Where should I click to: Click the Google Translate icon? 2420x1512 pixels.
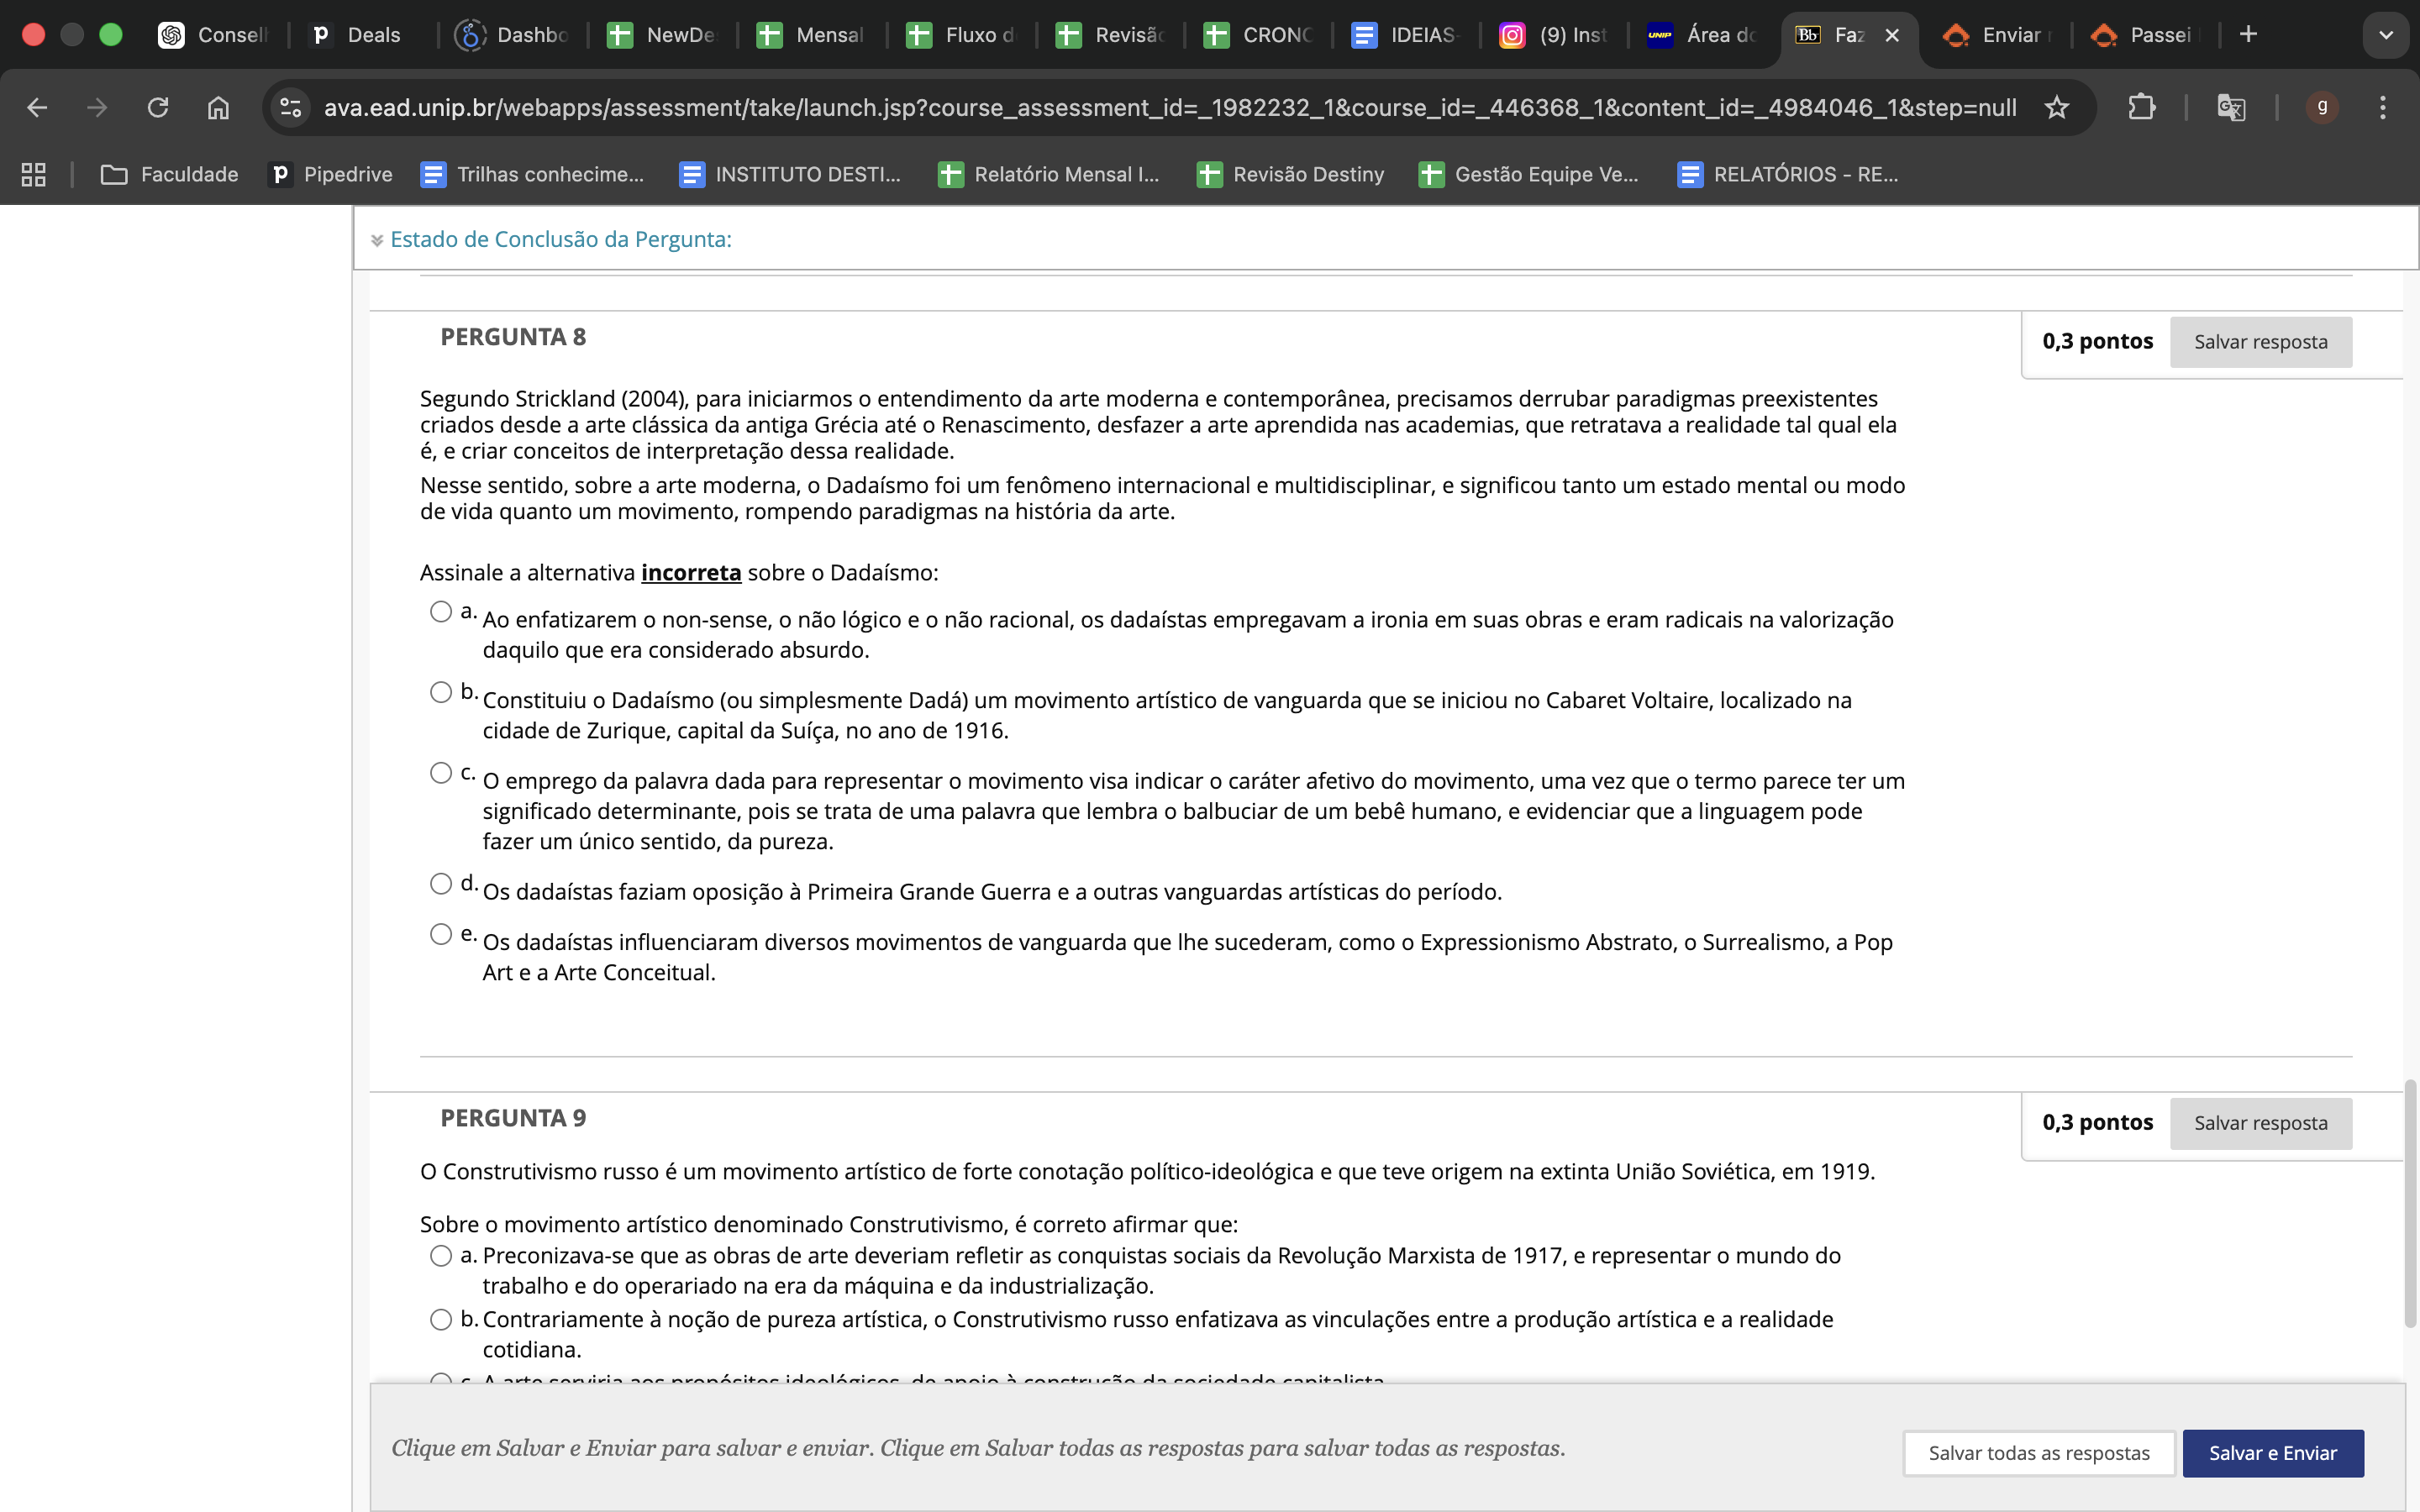click(2231, 107)
